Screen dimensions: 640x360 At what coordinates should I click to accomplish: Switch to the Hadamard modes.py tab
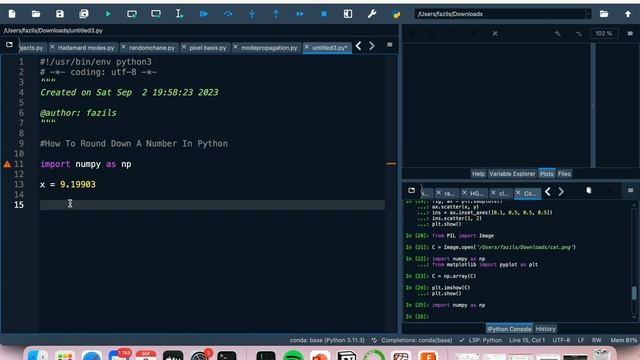tap(86, 48)
